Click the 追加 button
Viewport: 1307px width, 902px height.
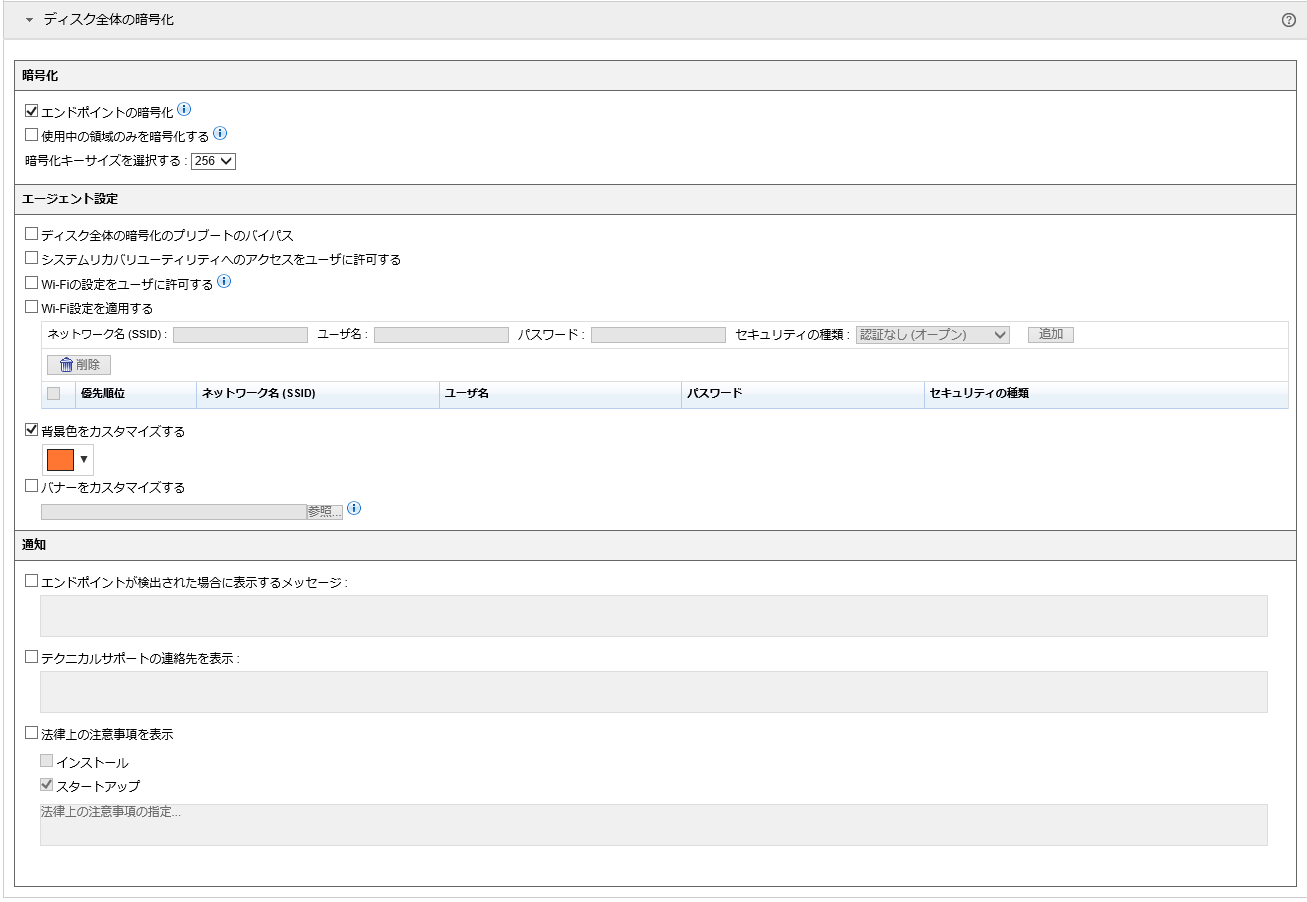(1050, 335)
